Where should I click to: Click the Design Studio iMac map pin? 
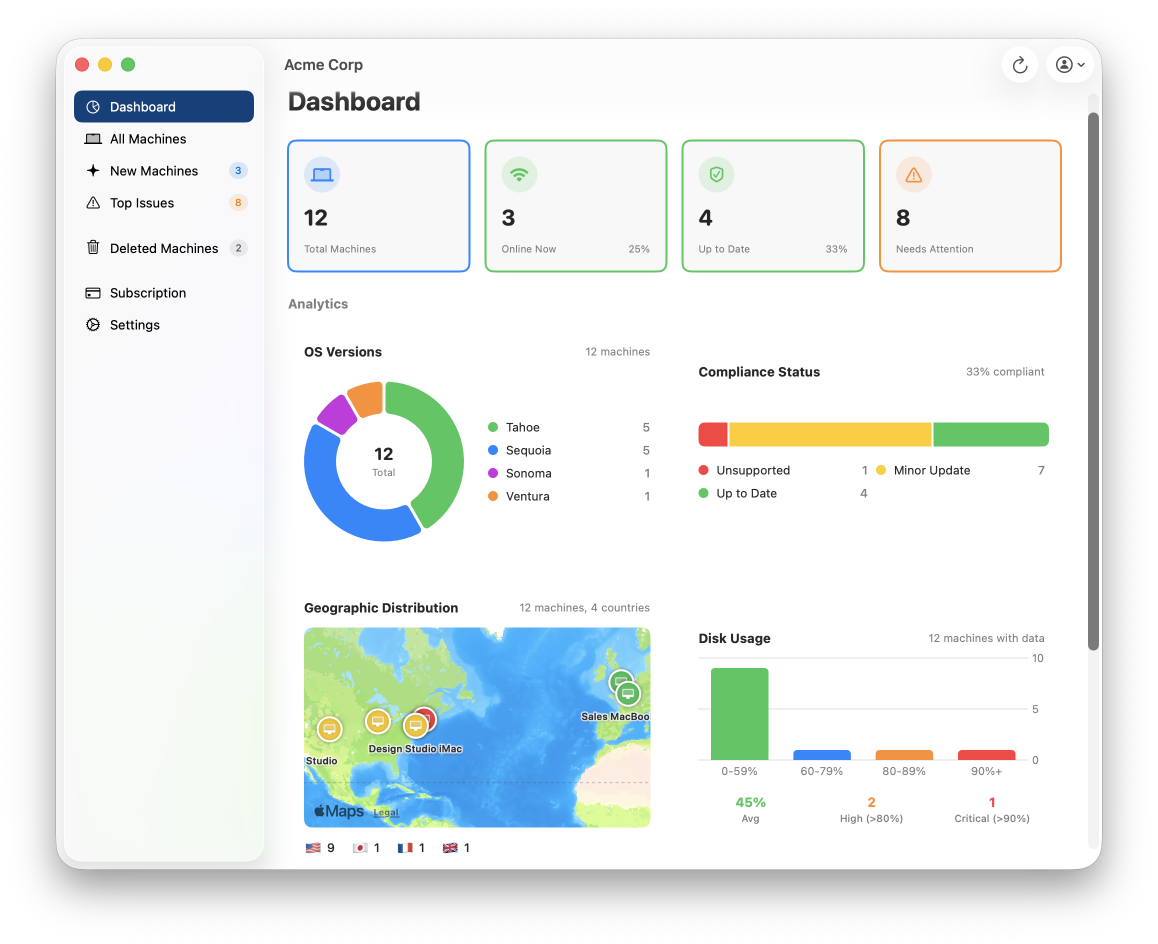(x=416, y=726)
